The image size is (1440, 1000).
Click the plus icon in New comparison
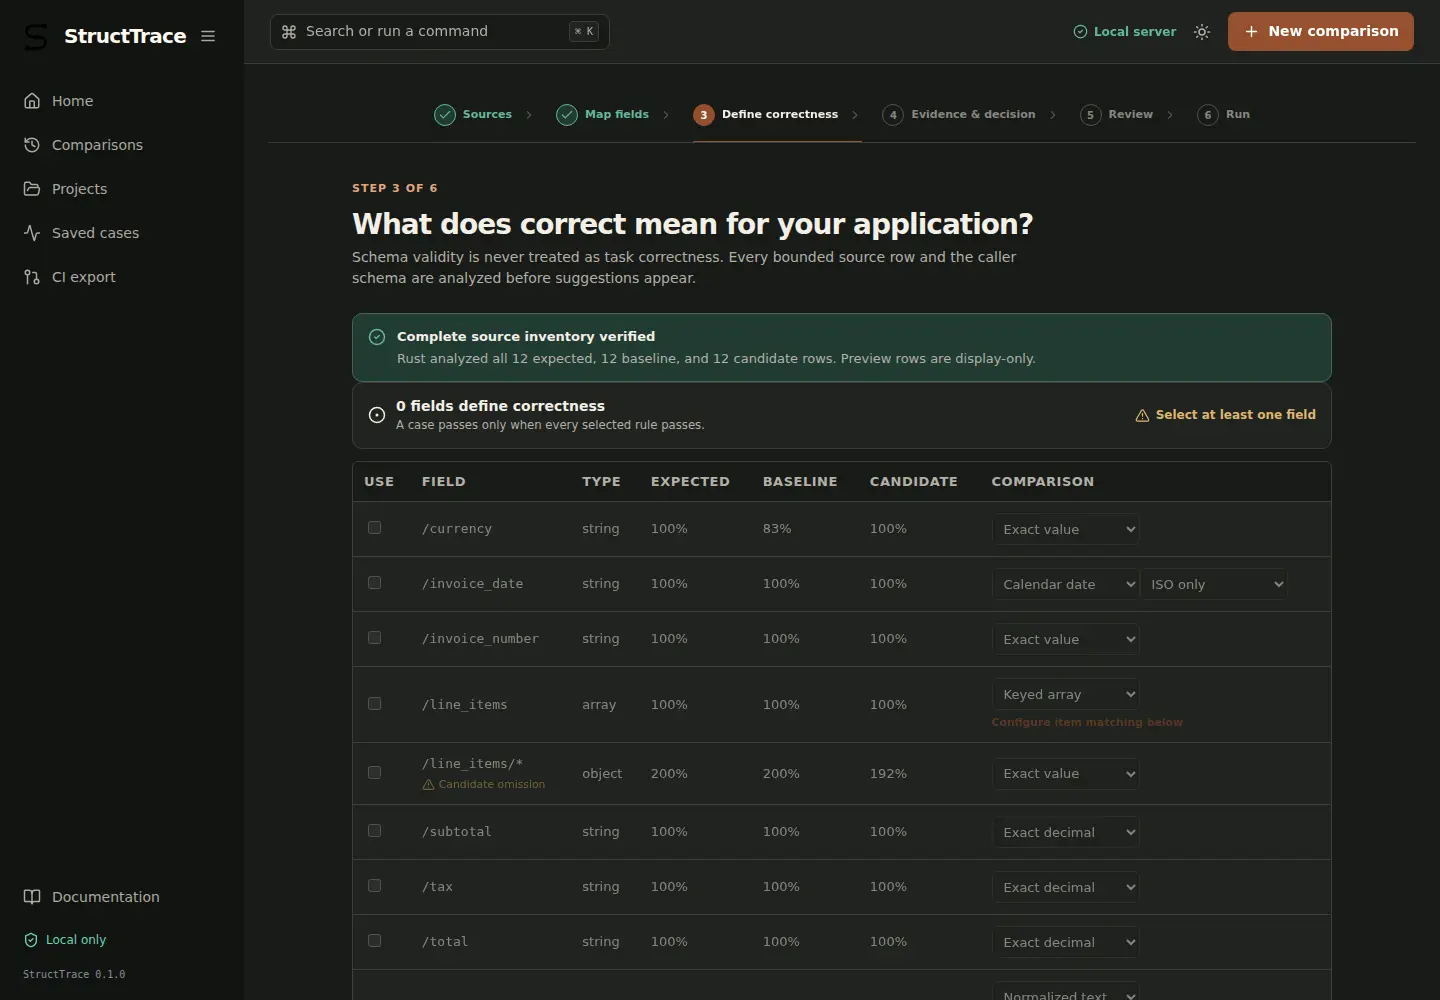pos(1251,32)
